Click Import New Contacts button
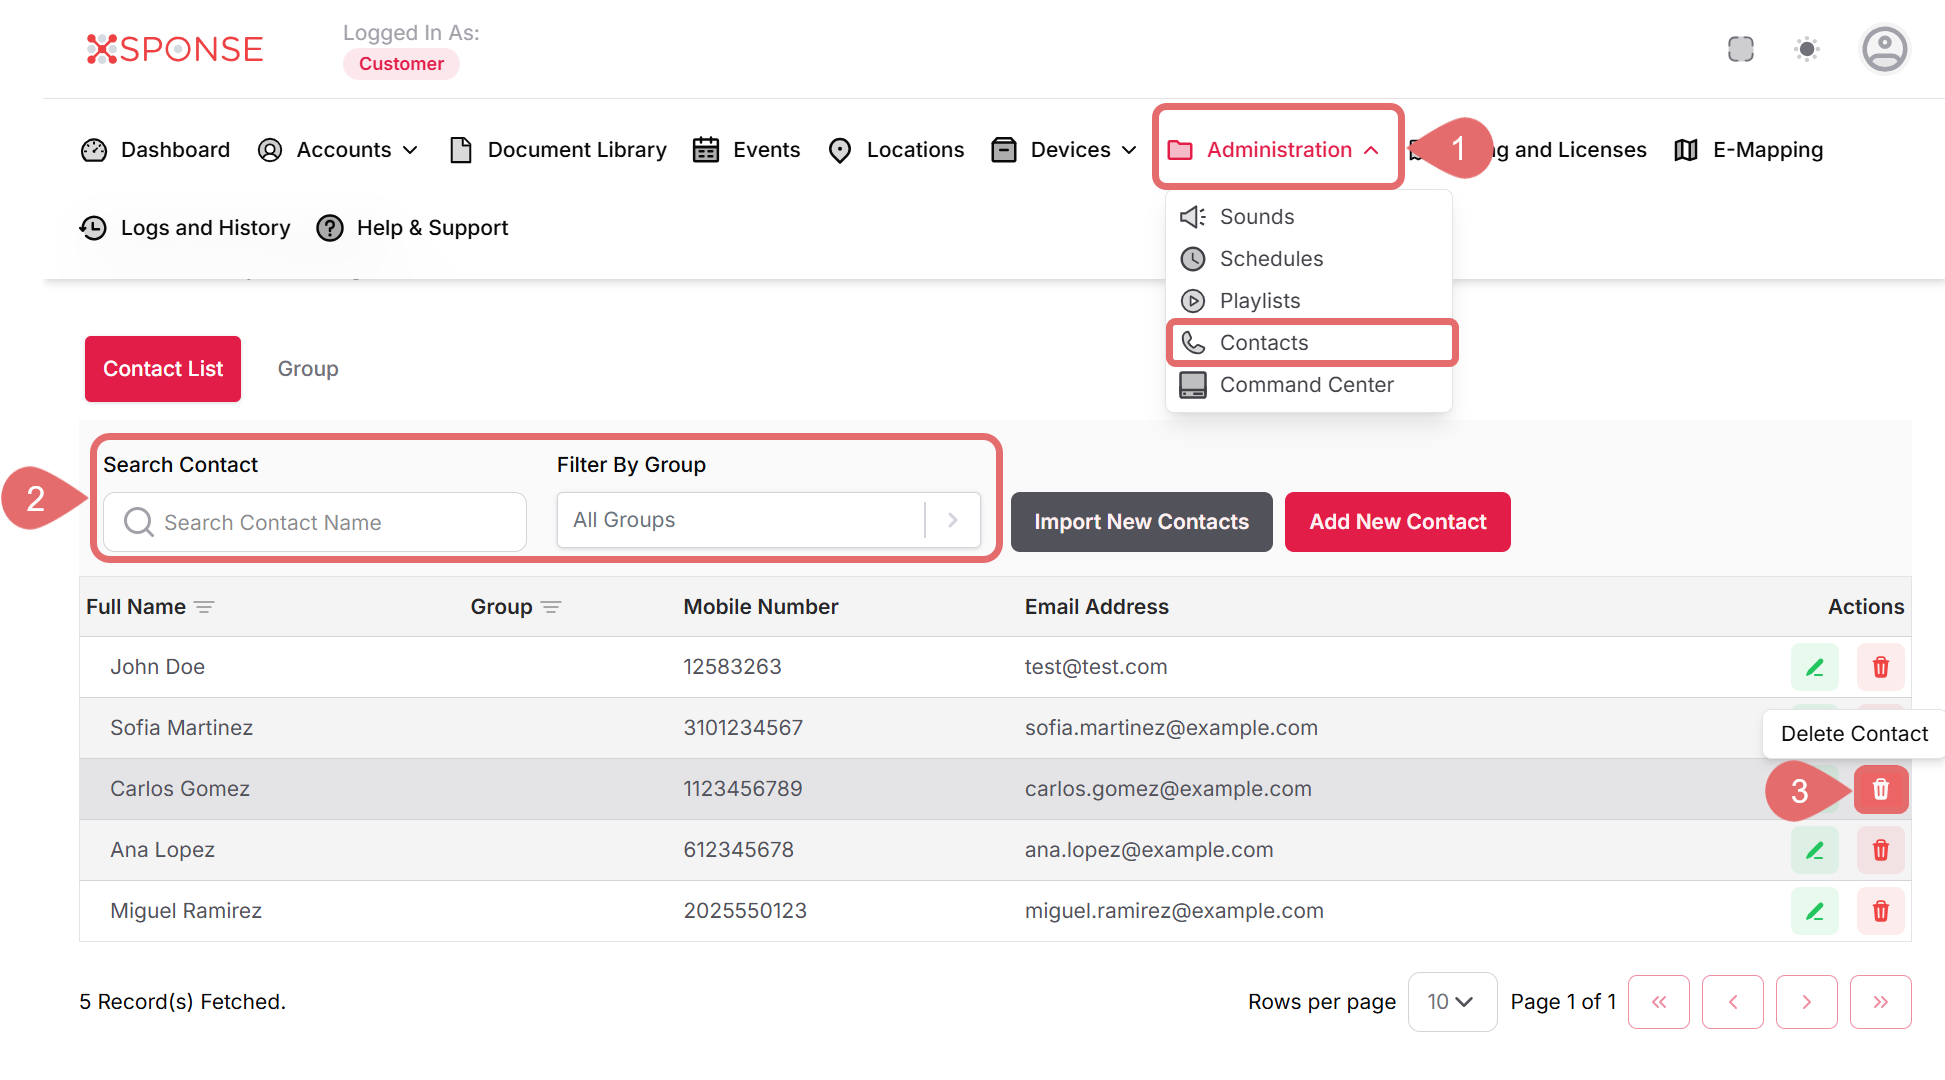 point(1141,522)
